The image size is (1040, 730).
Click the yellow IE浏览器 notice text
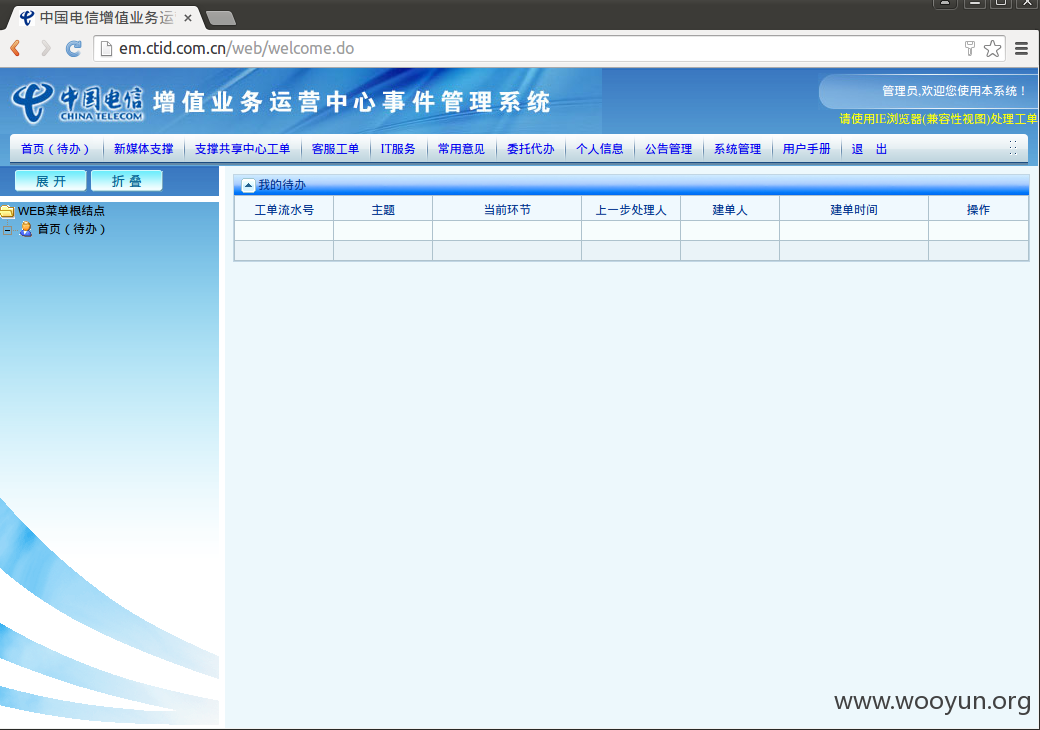point(938,119)
